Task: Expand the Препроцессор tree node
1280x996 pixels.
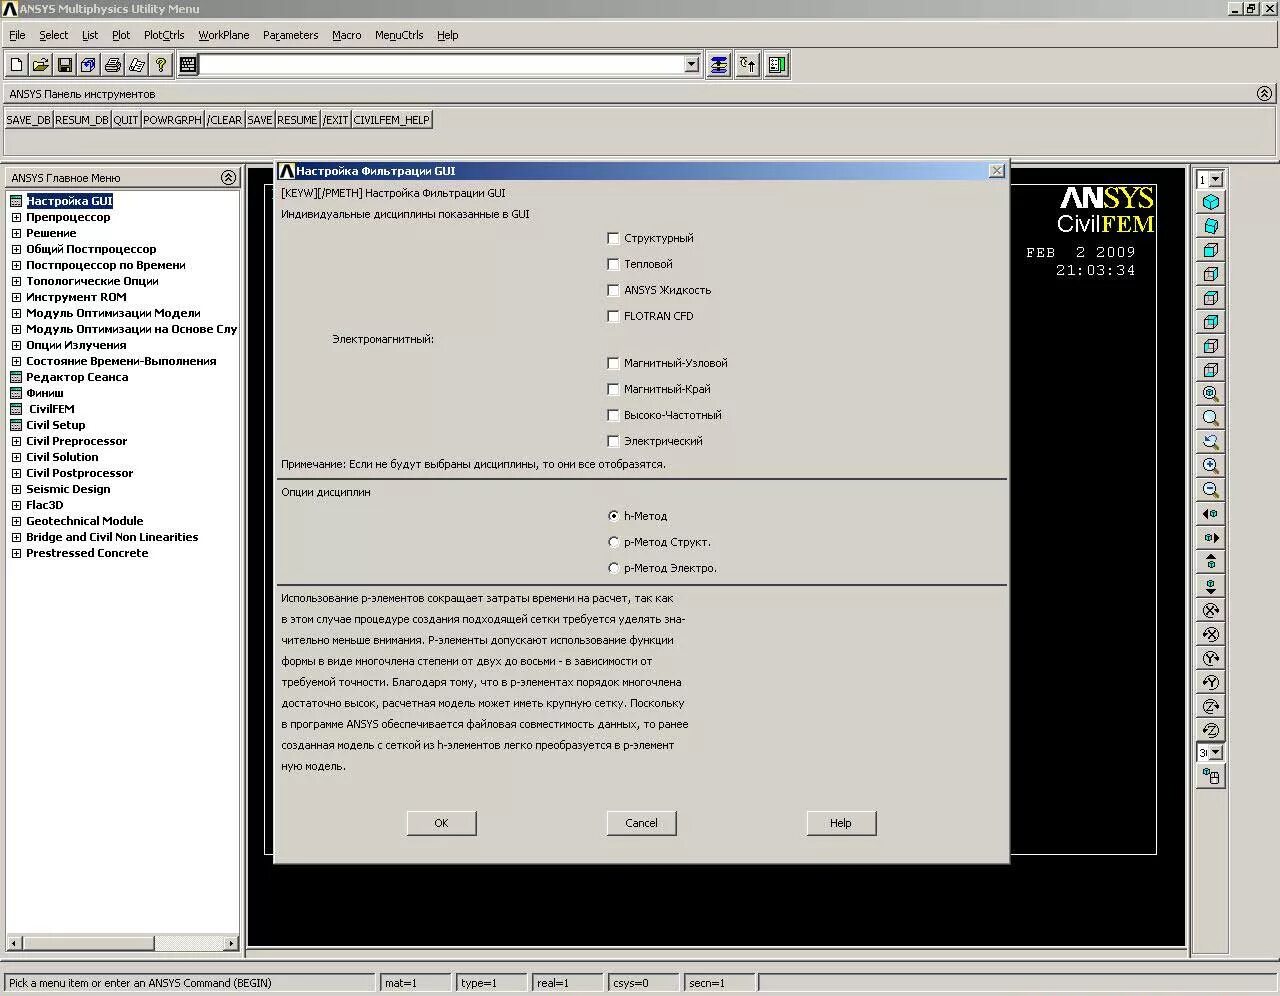Action: point(16,217)
